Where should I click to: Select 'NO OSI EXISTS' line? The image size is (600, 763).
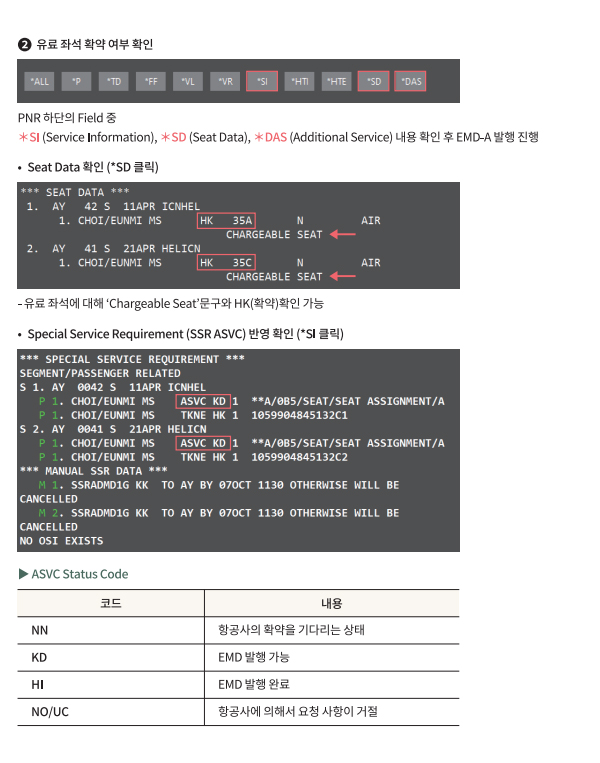point(61,541)
